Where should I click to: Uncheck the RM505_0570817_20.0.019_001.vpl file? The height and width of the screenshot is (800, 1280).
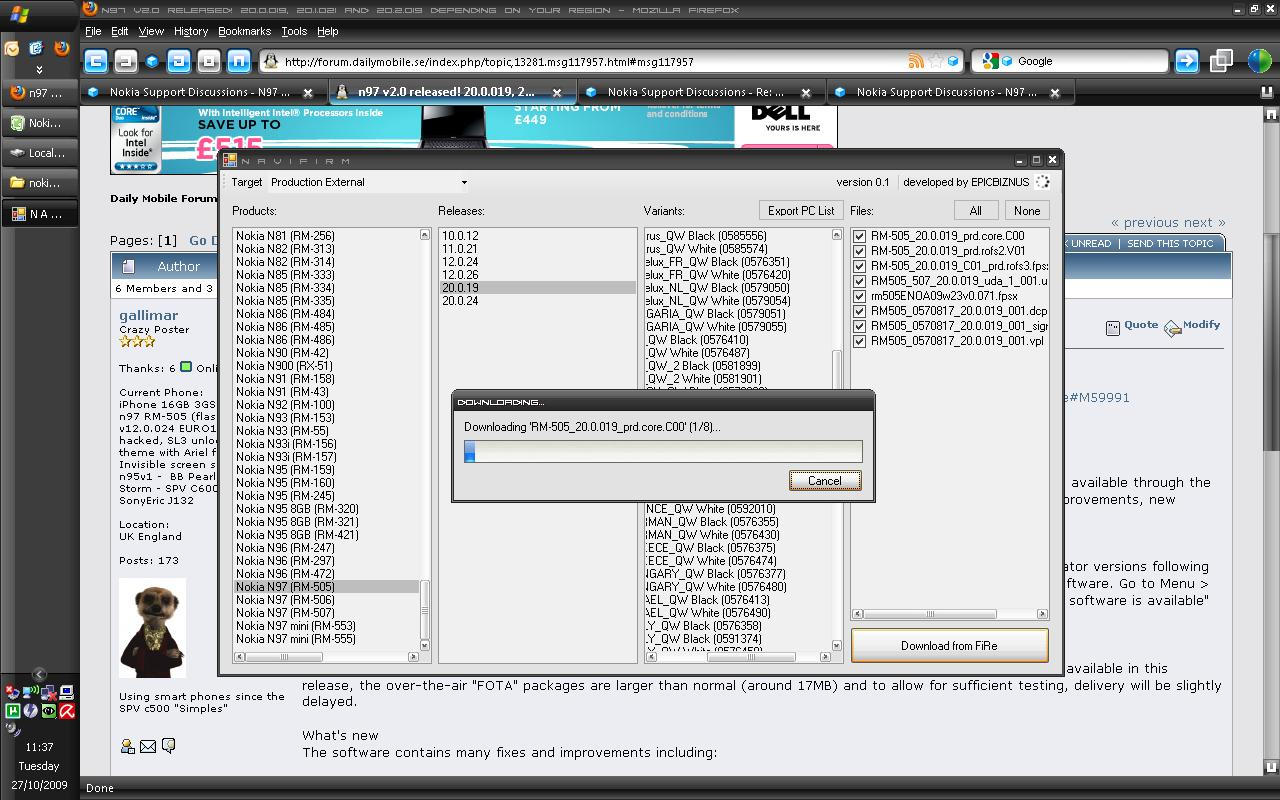859,341
